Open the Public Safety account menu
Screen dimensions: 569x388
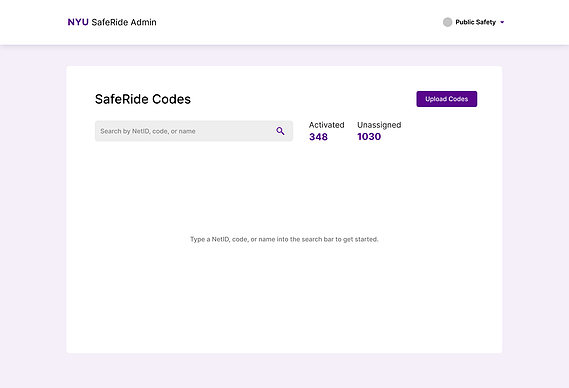coord(474,22)
